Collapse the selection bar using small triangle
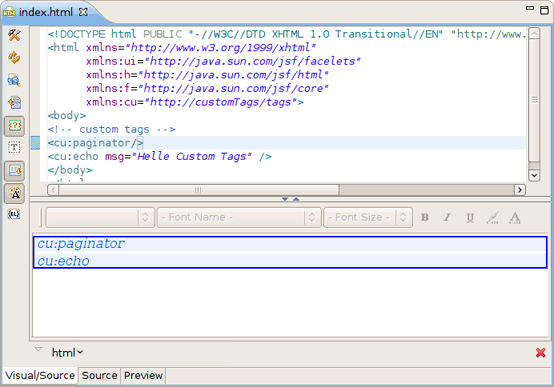The width and height of the screenshot is (554, 387). pyautogui.click(x=38, y=349)
